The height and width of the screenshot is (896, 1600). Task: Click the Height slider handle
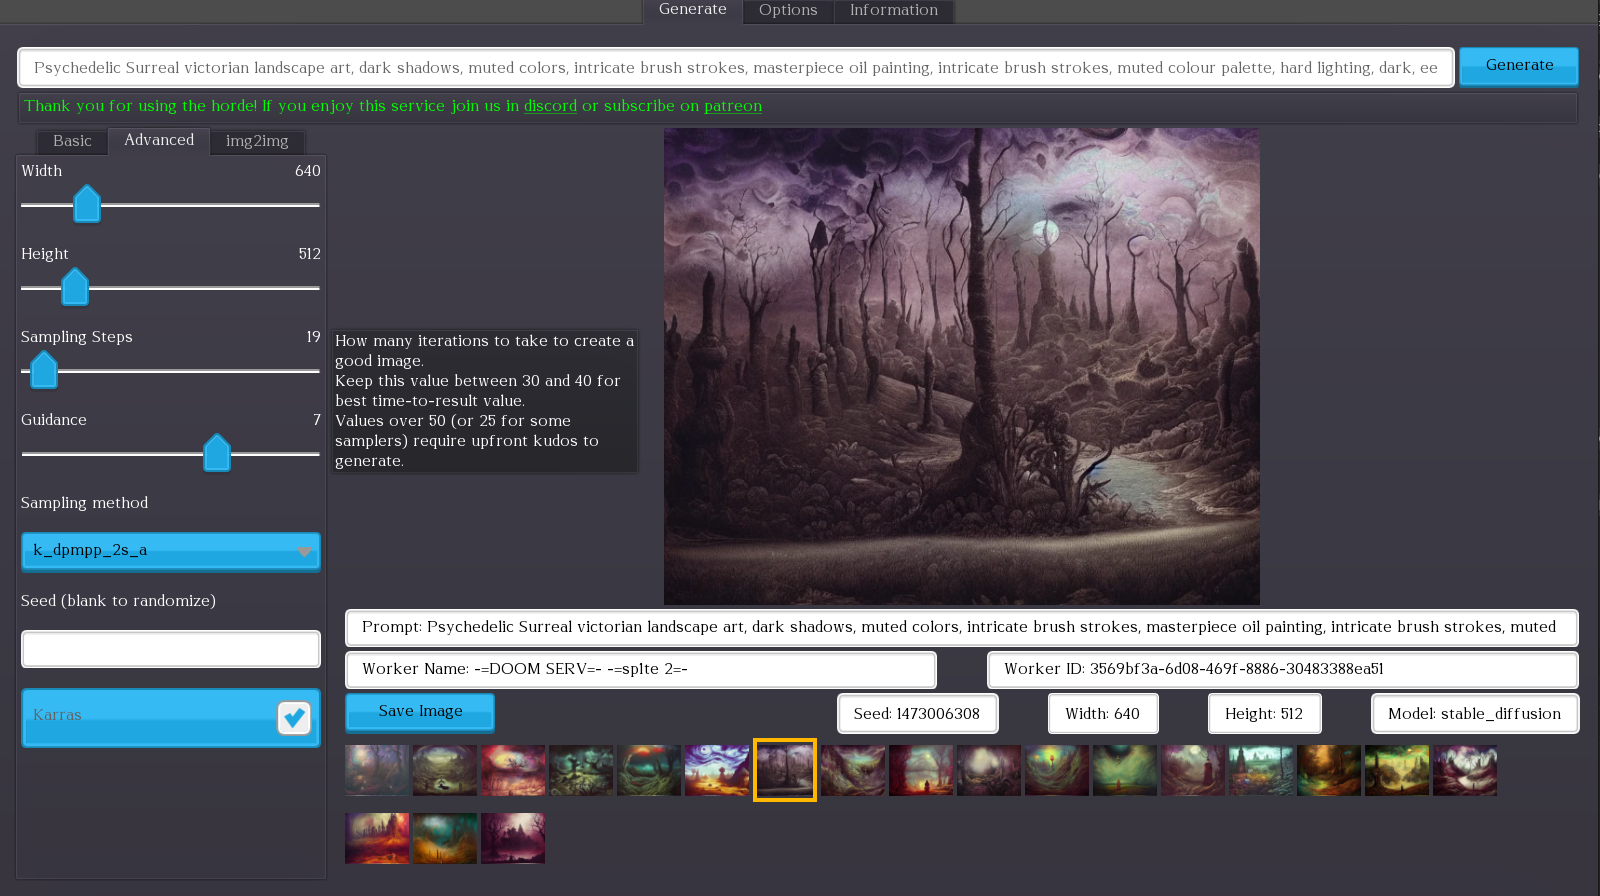(x=75, y=287)
